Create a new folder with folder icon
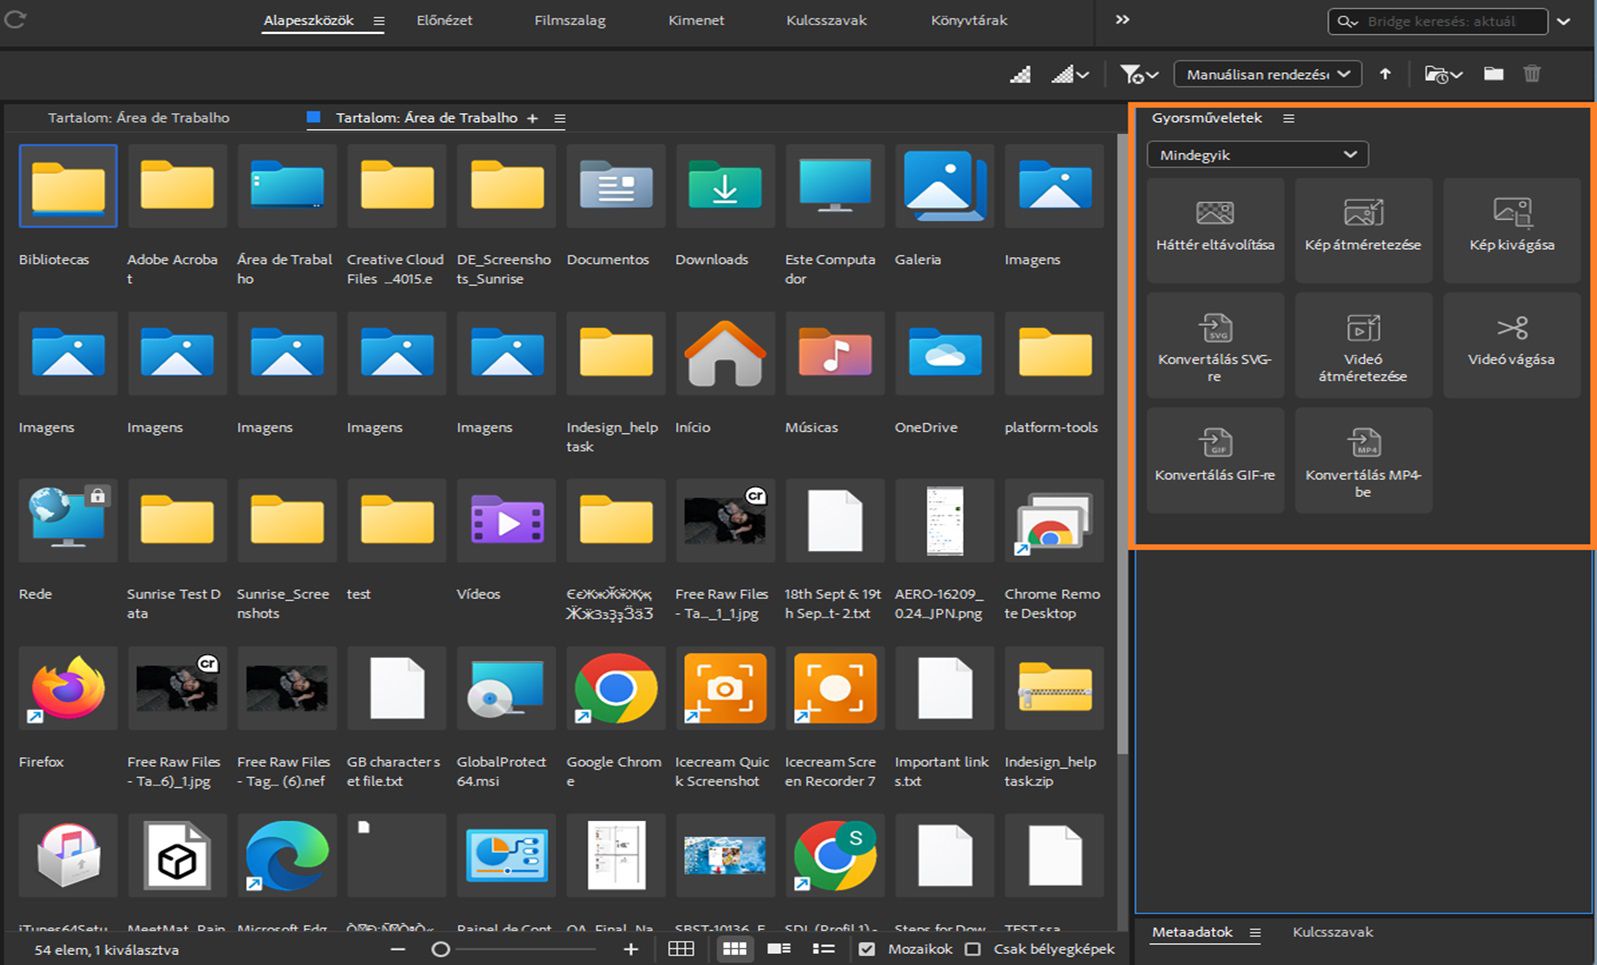Viewport: 1597px width, 965px height. coord(1493,74)
